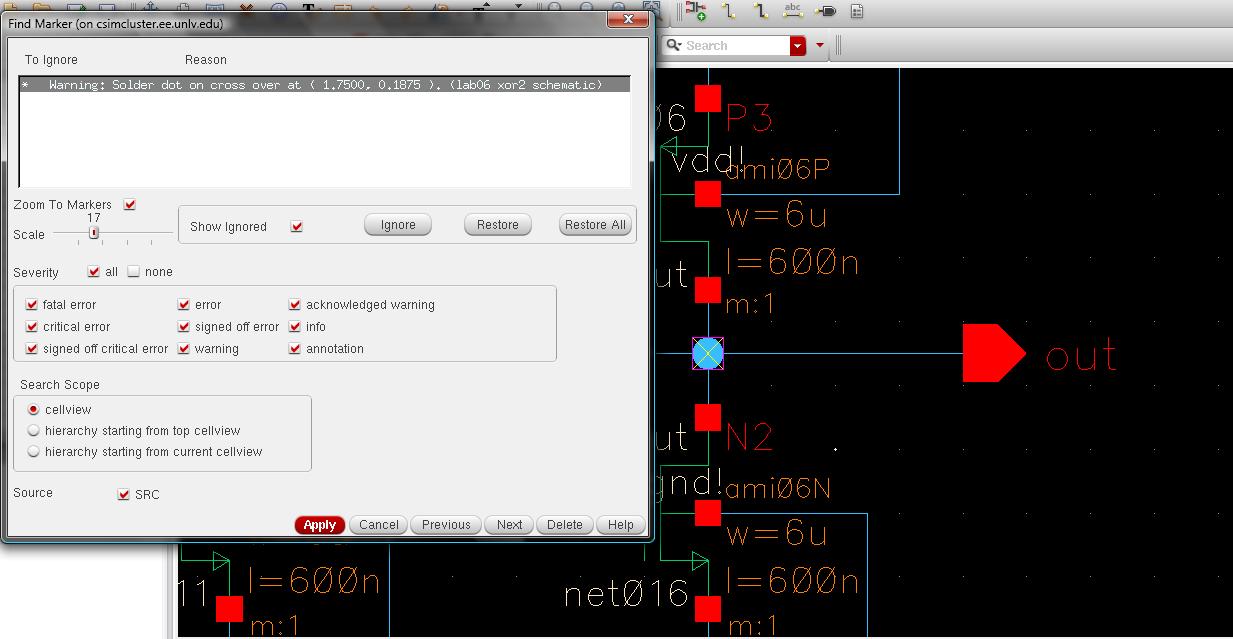Toggle the SRC source checkbox
The image size is (1233, 639).
pos(124,494)
